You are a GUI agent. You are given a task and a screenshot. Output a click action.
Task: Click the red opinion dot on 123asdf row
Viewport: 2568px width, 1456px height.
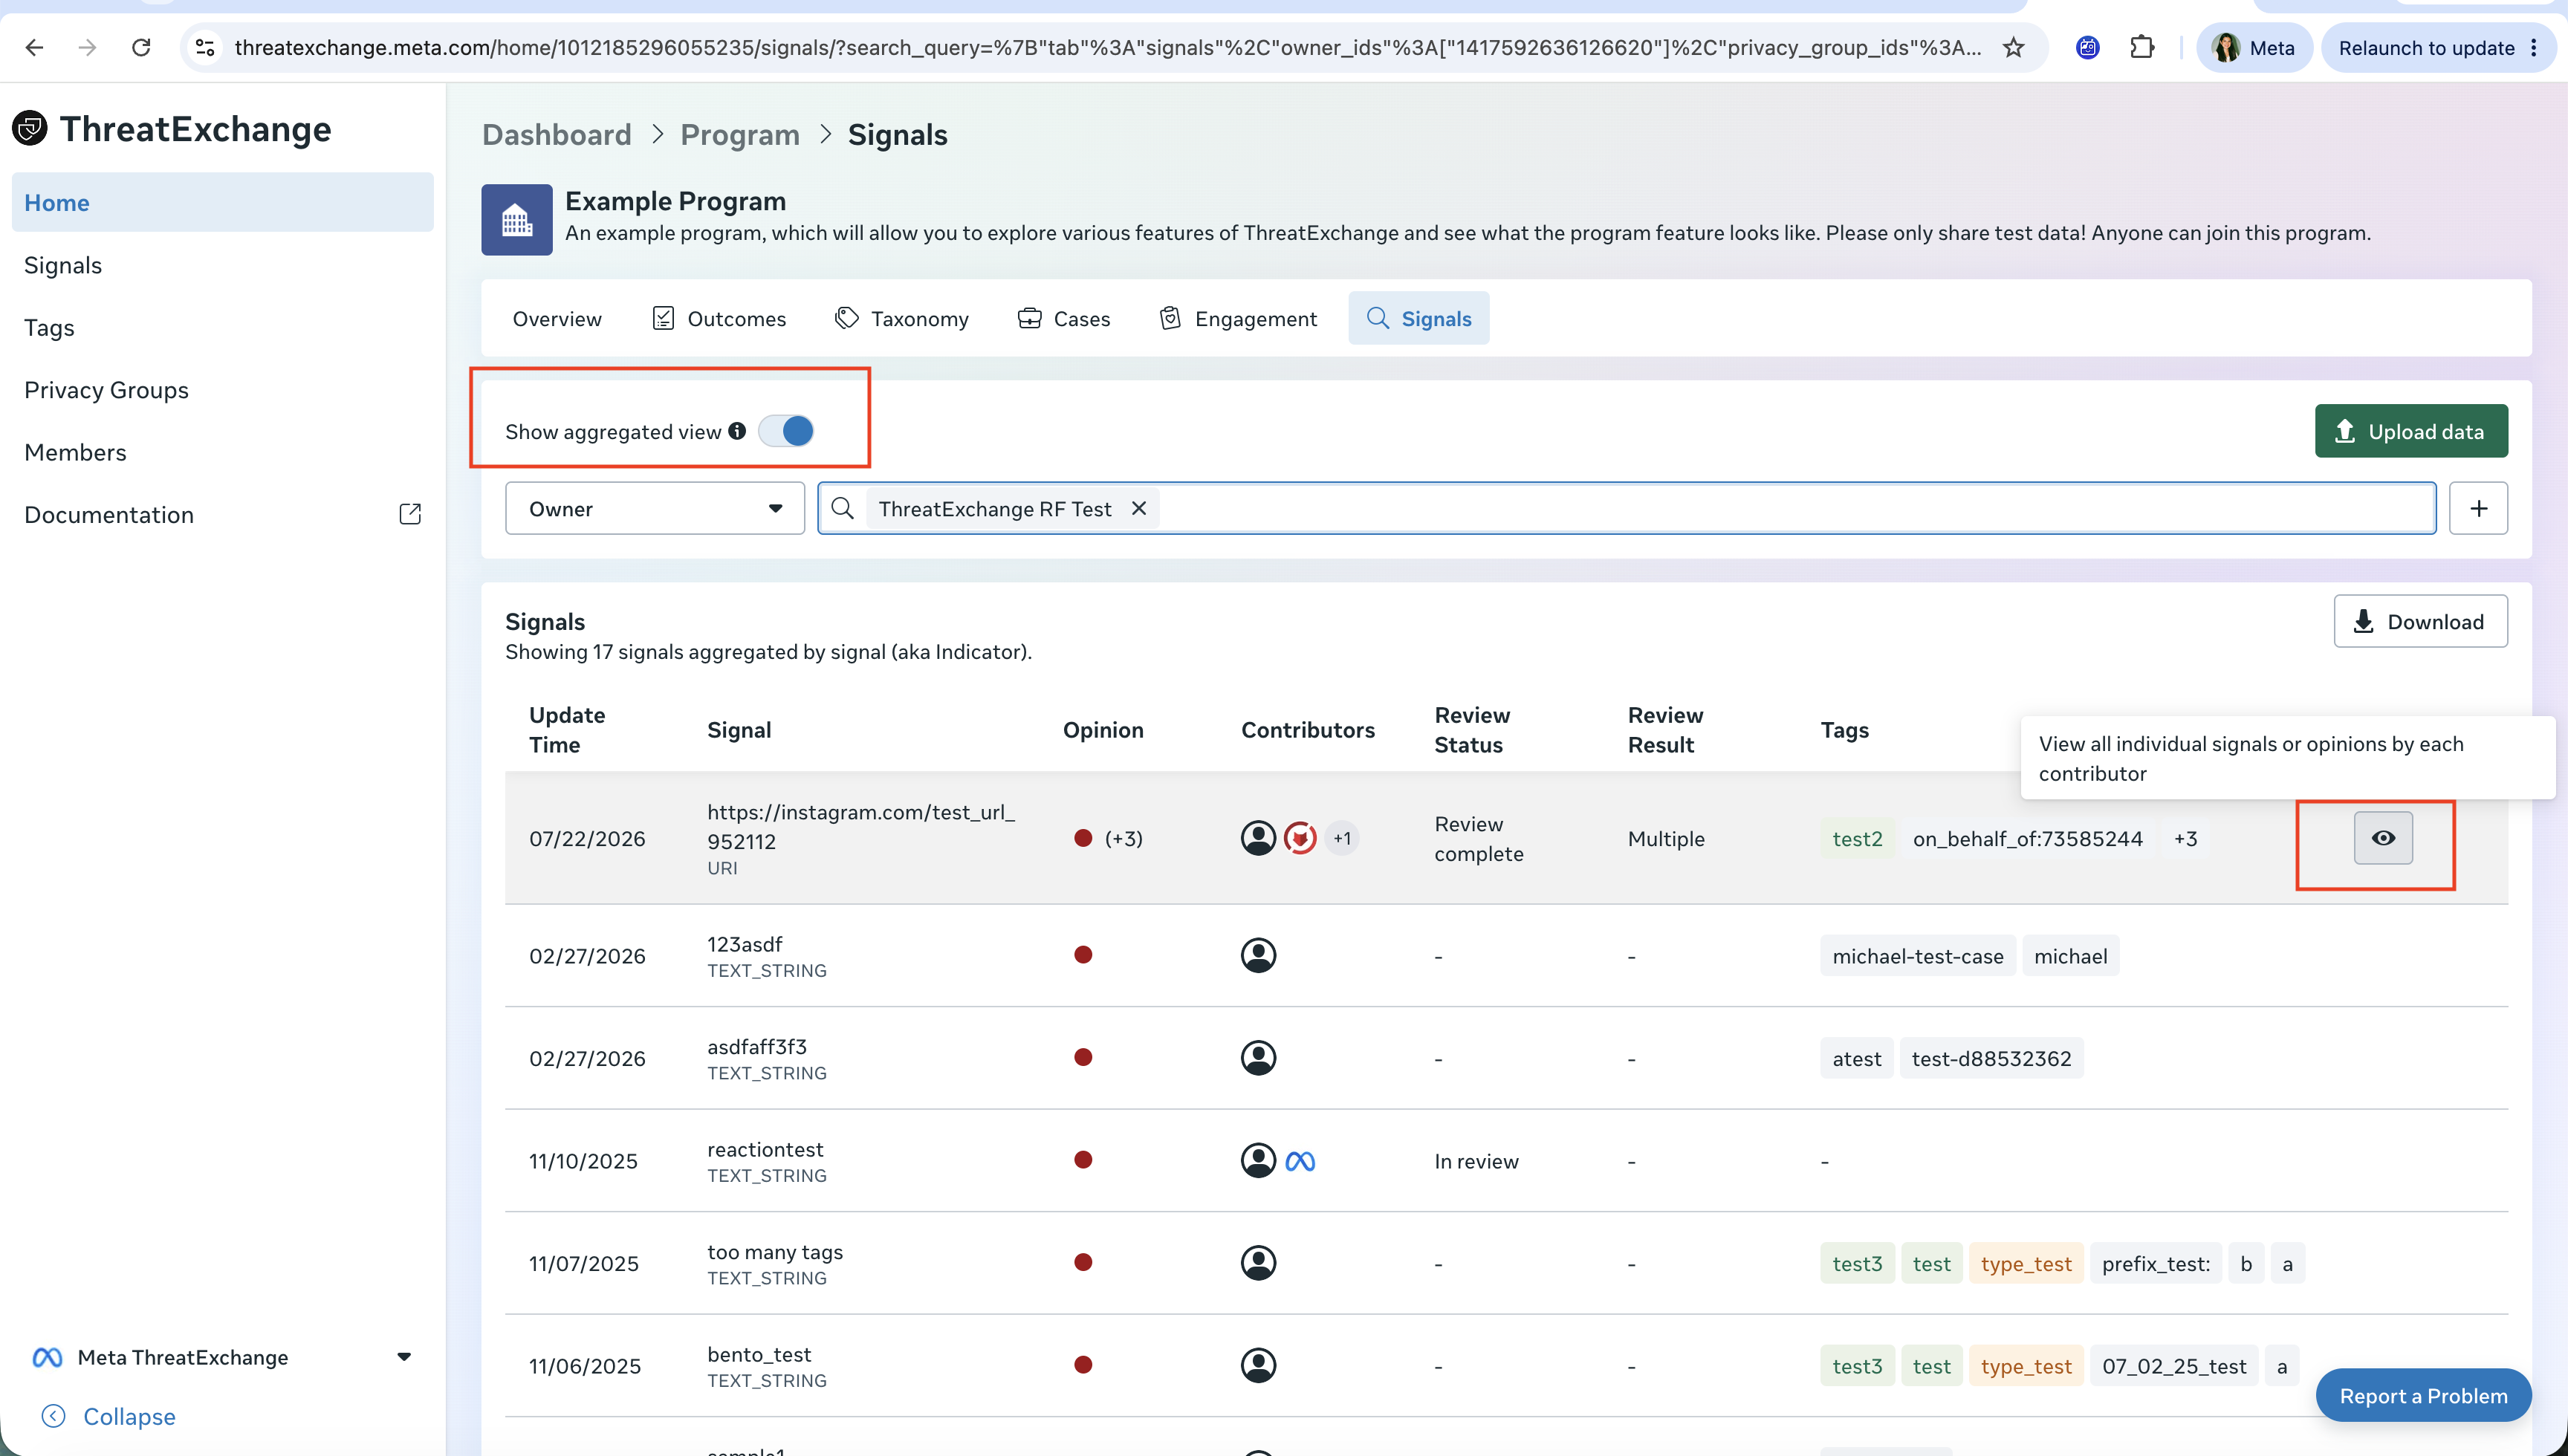click(x=1083, y=955)
